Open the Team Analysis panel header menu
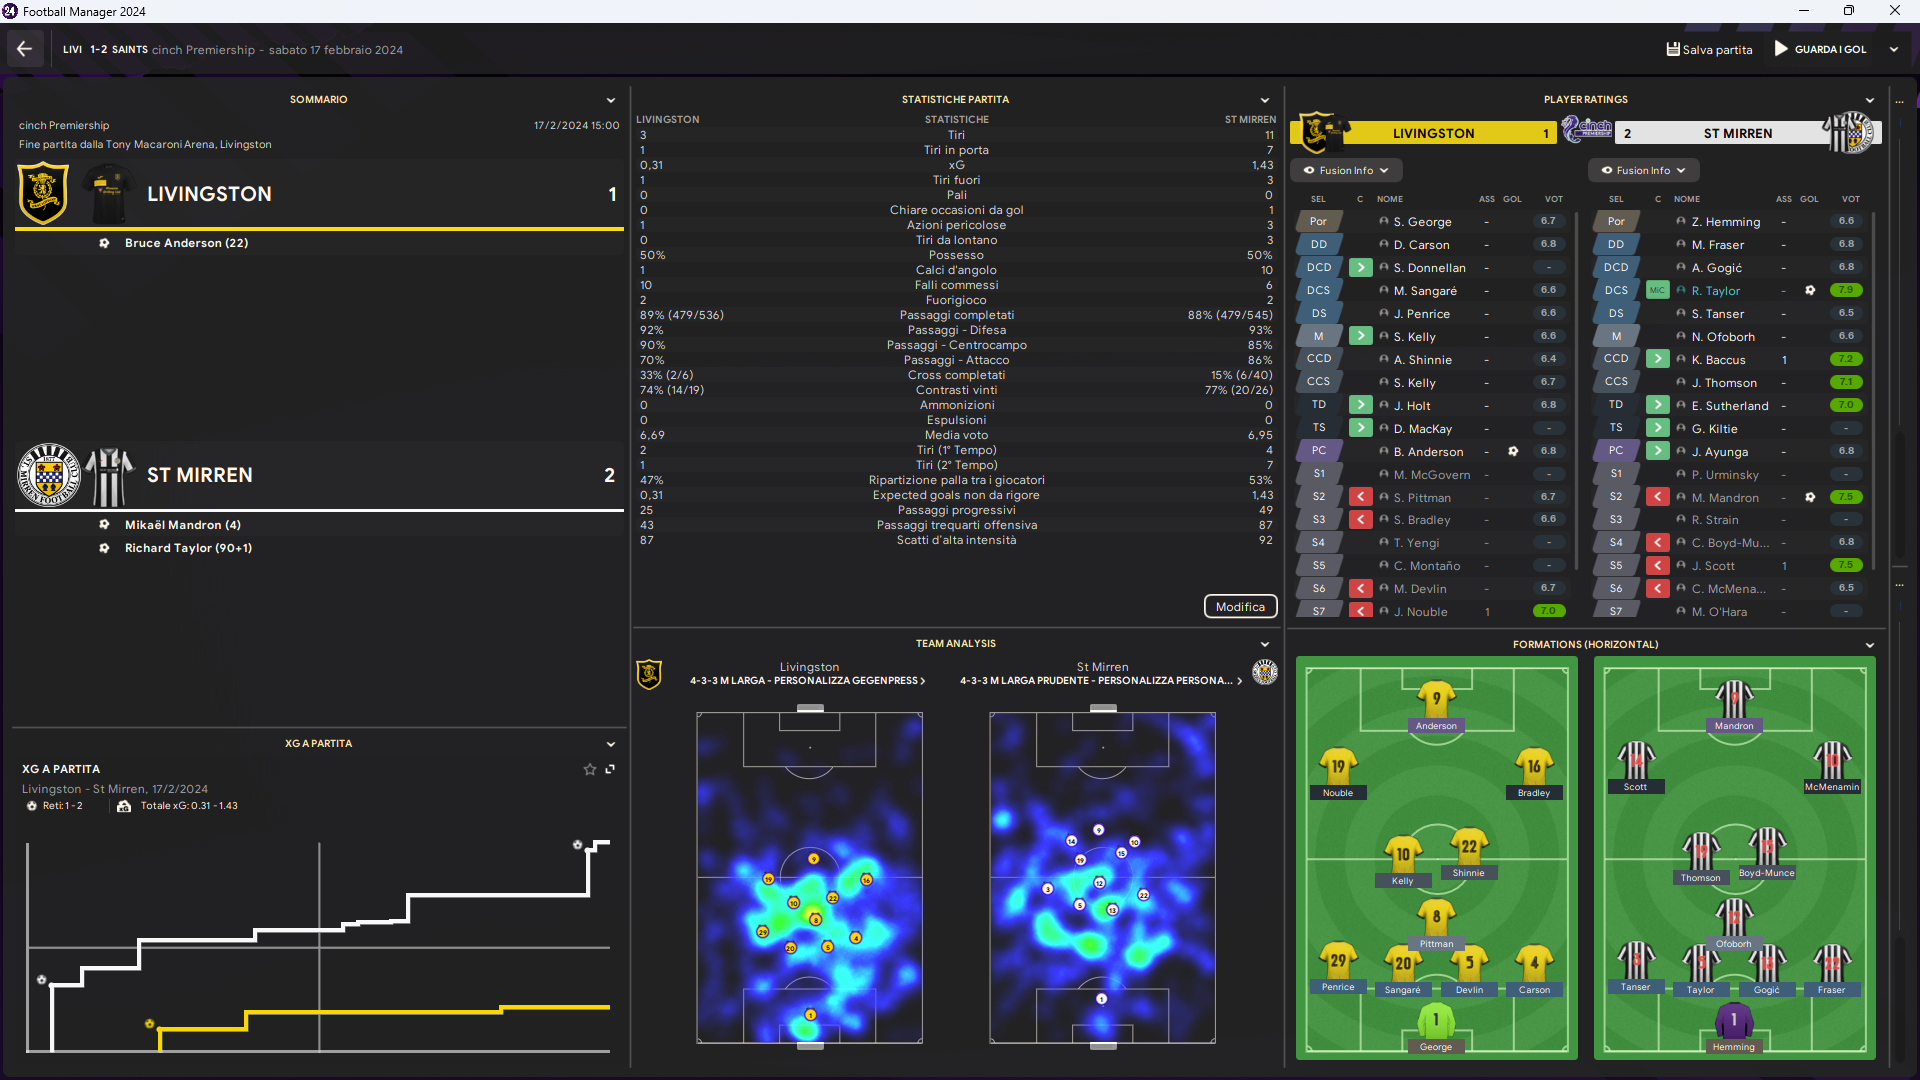Image resolution: width=1920 pixels, height=1080 pixels. click(1264, 644)
